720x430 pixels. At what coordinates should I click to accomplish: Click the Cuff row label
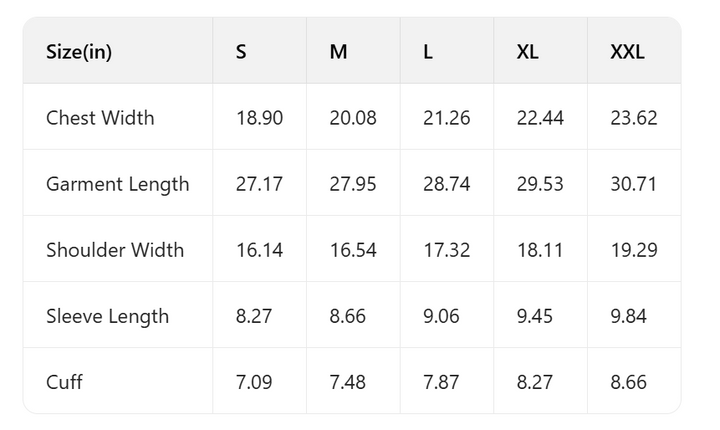coord(64,382)
